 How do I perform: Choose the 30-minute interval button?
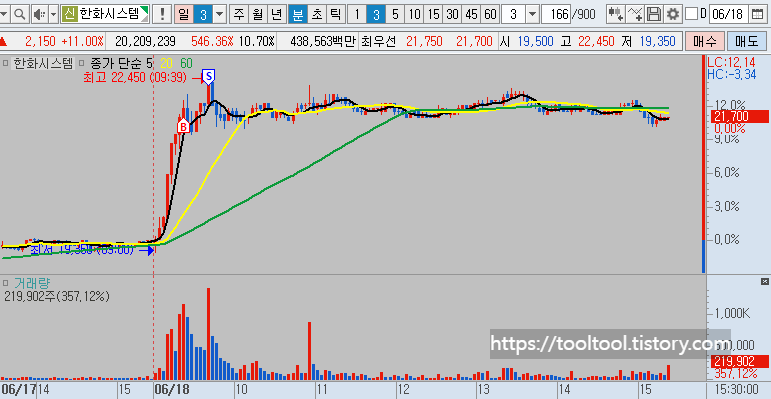[x=452, y=15]
